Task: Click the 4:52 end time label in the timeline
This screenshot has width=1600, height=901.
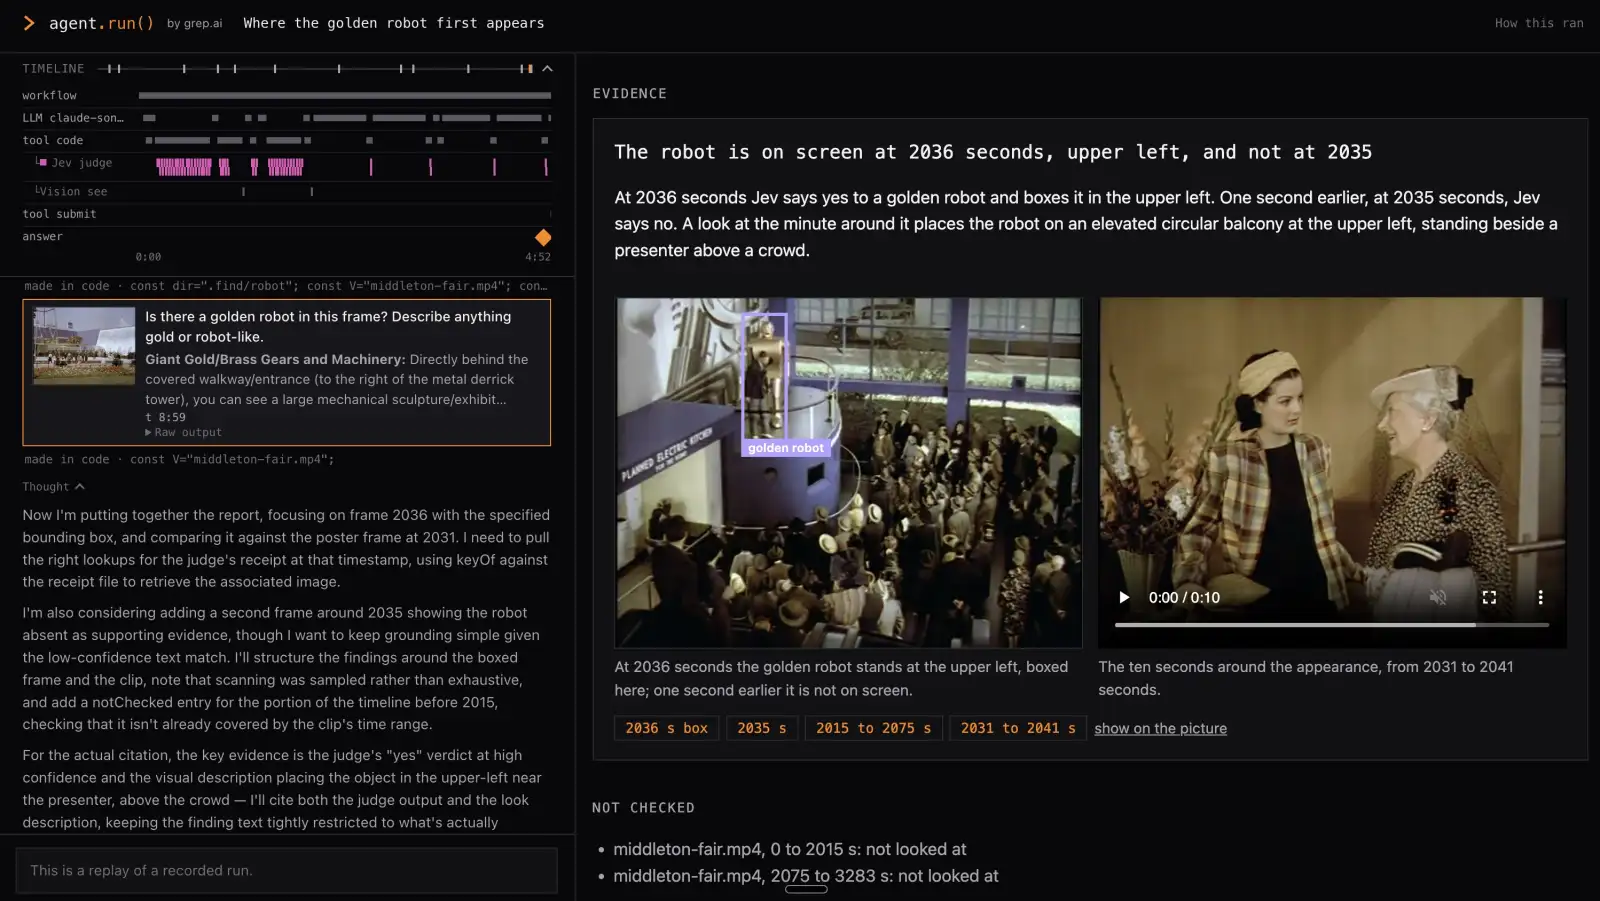Action: click(538, 257)
